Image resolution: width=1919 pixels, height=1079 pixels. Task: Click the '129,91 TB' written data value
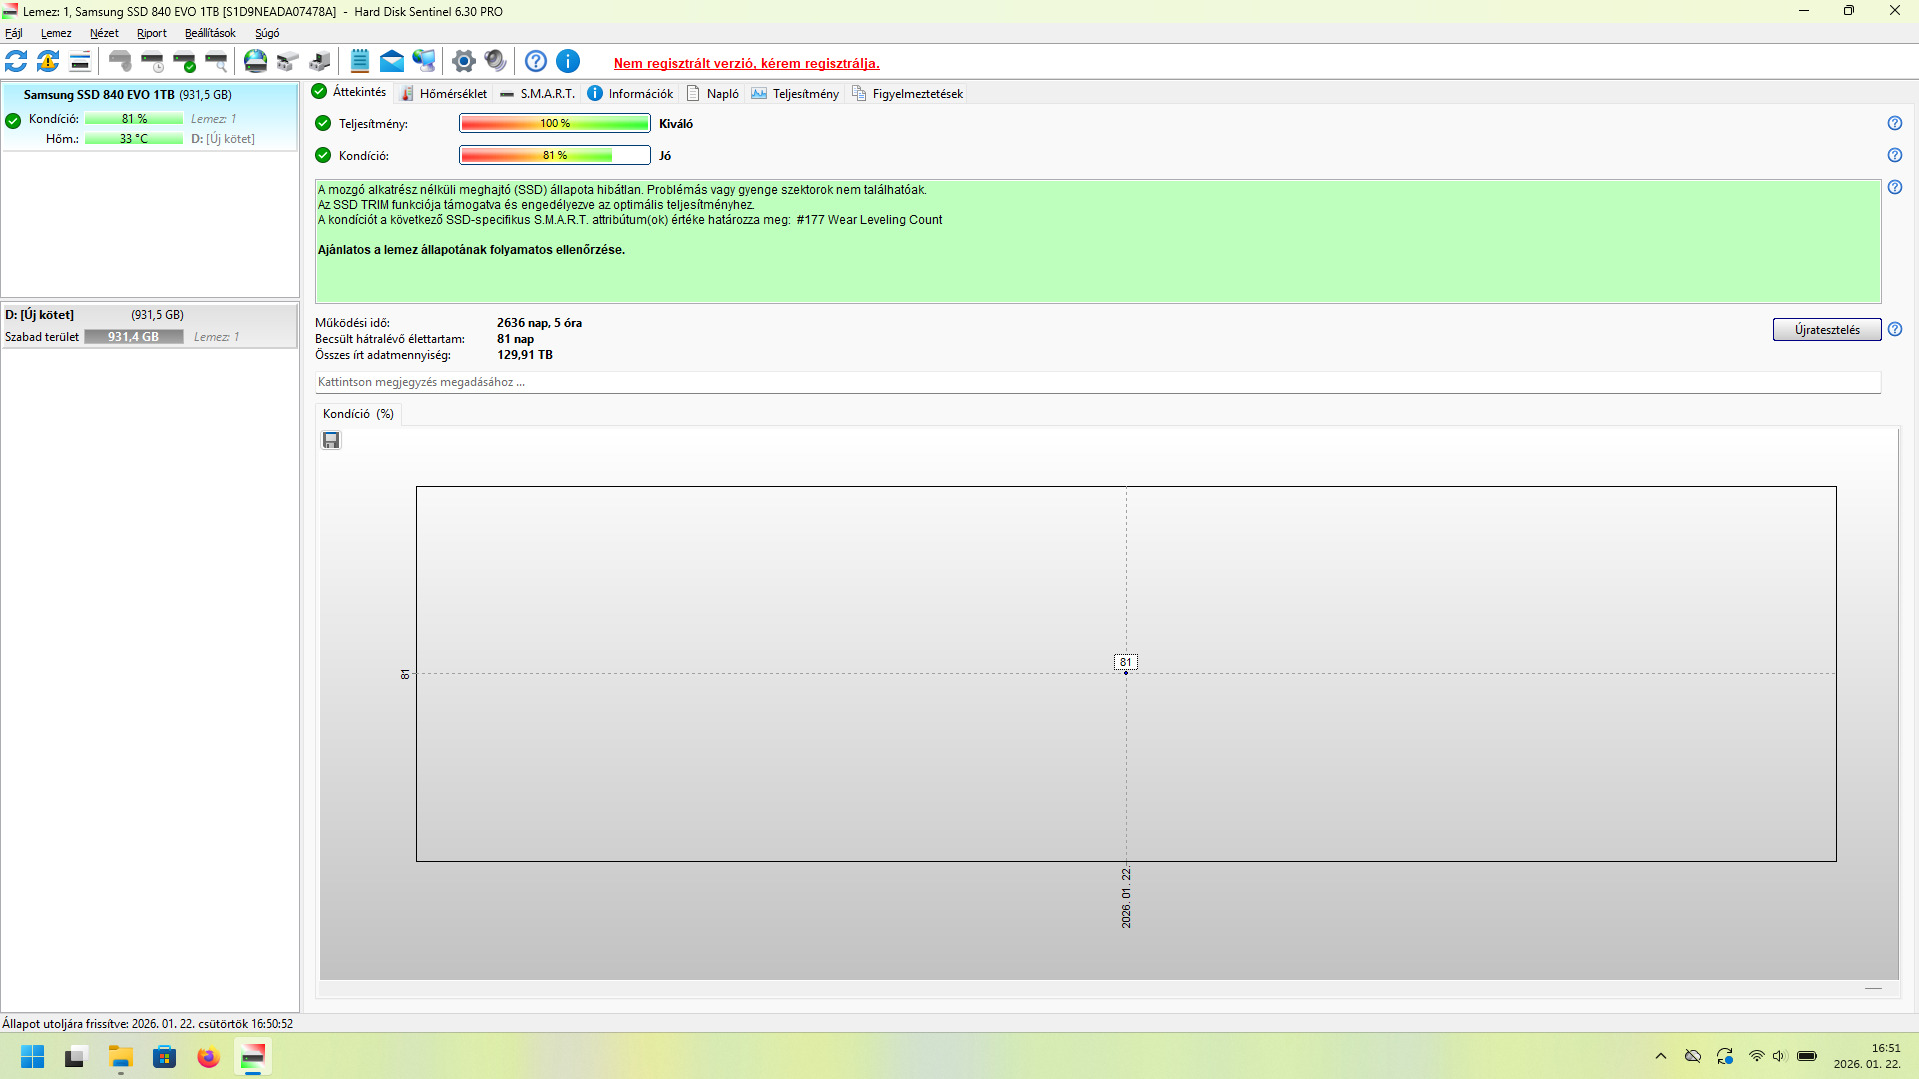tap(525, 355)
